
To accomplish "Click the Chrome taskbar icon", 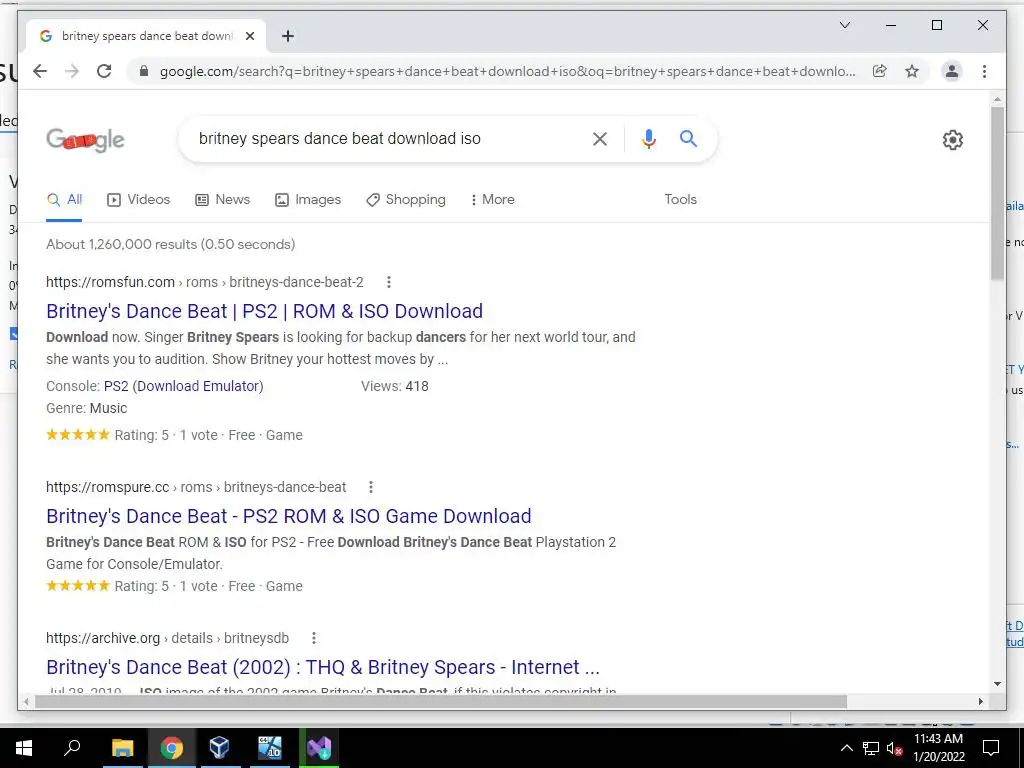I will coord(172,748).
